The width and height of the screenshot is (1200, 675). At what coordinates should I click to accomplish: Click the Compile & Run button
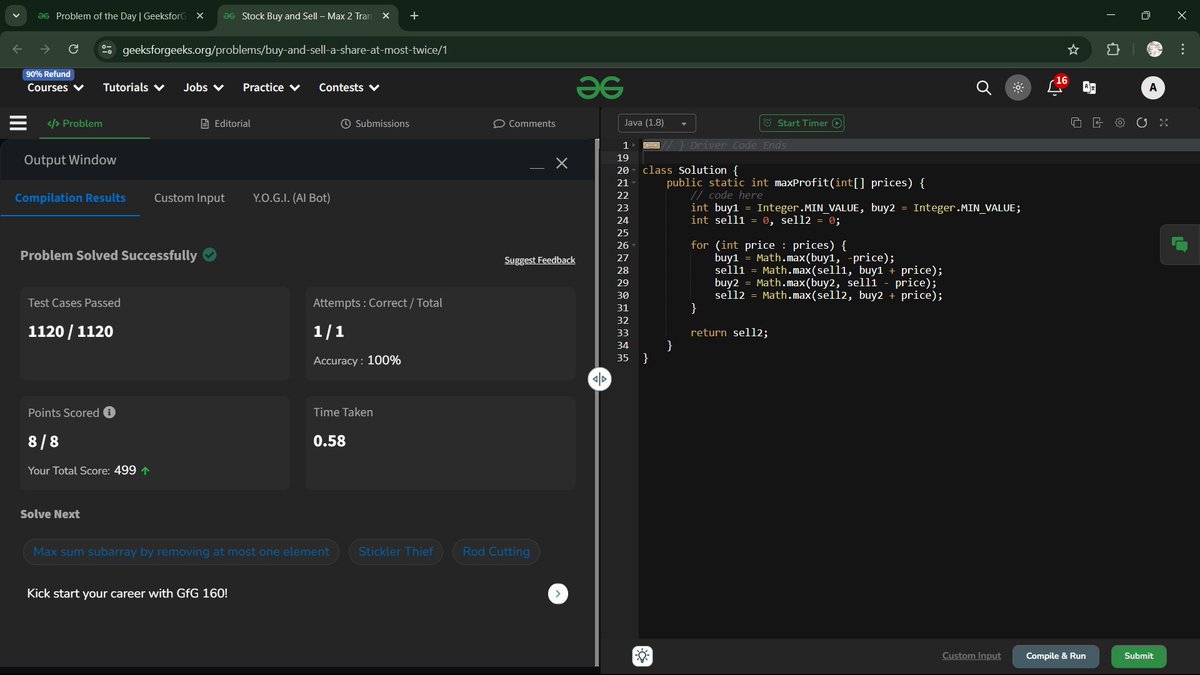(1056, 656)
